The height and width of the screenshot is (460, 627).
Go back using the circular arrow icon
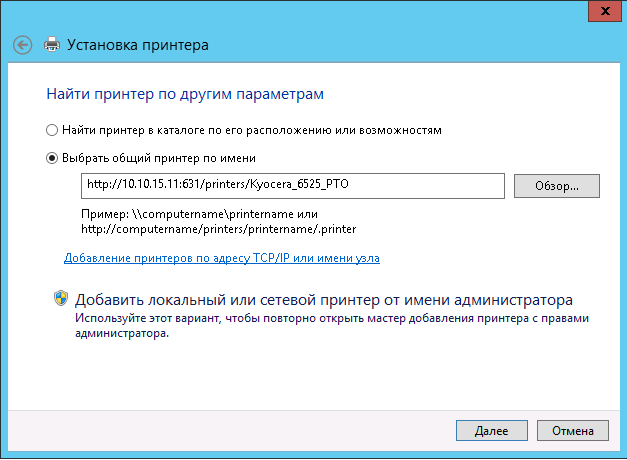coord(22,45)
